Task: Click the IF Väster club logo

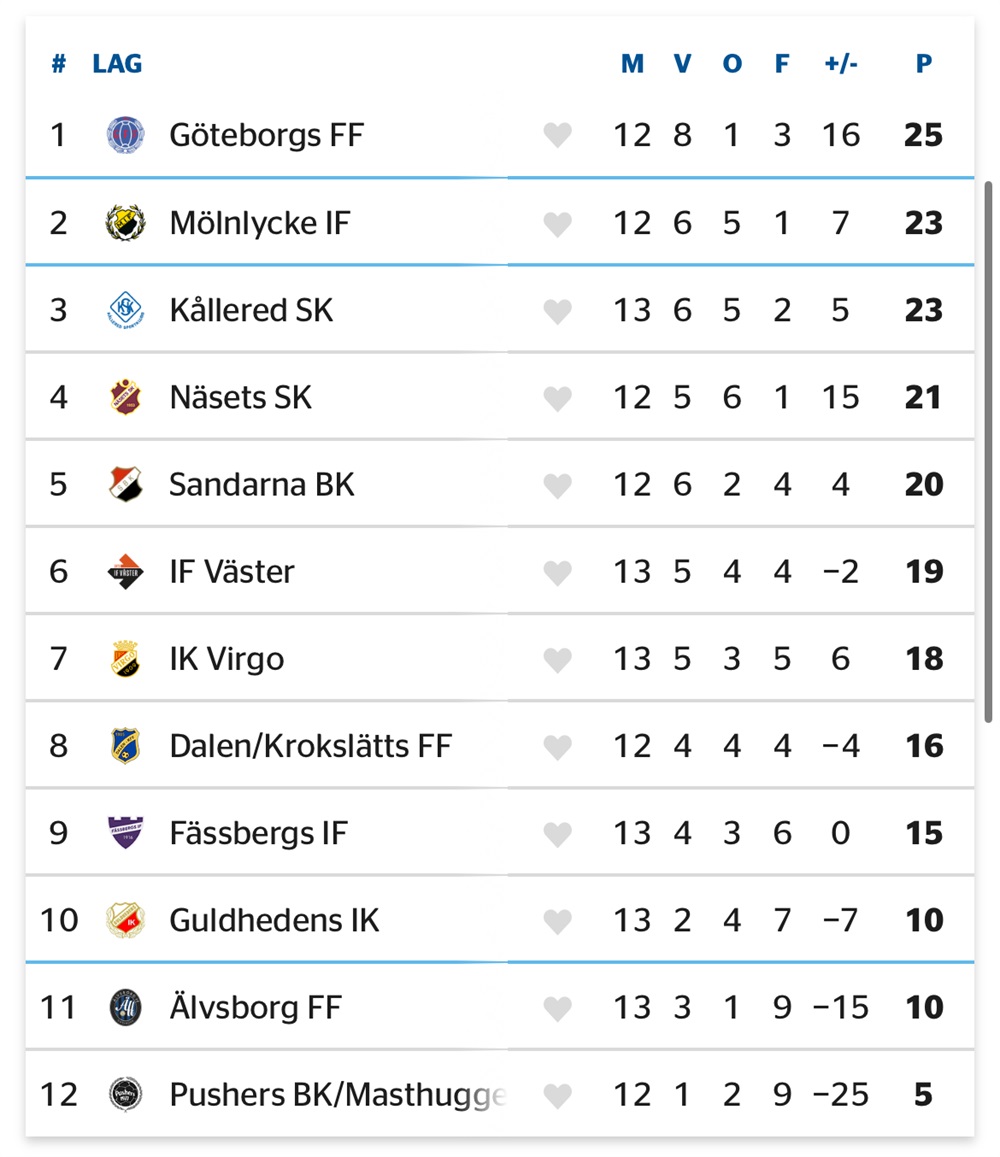Action: tap(125, 571)
